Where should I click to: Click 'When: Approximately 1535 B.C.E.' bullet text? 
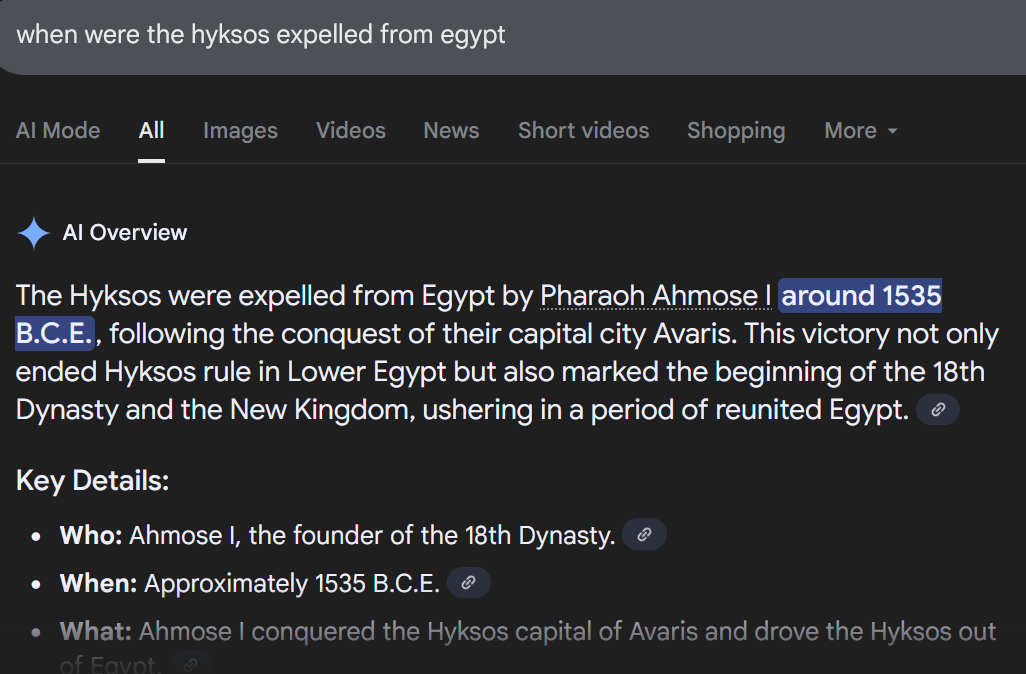pyautogui.click(x=250, y=583)
